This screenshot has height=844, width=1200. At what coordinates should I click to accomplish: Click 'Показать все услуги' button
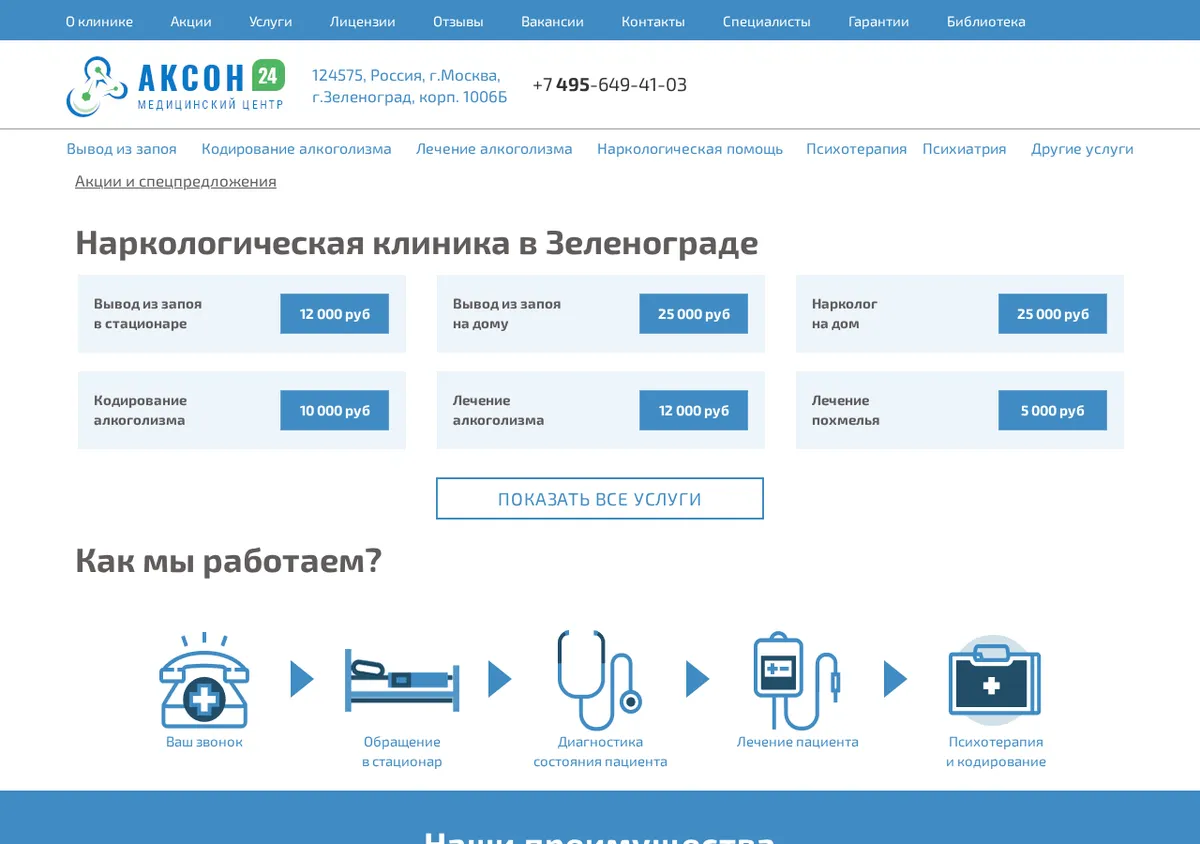[x=600, y=499]
